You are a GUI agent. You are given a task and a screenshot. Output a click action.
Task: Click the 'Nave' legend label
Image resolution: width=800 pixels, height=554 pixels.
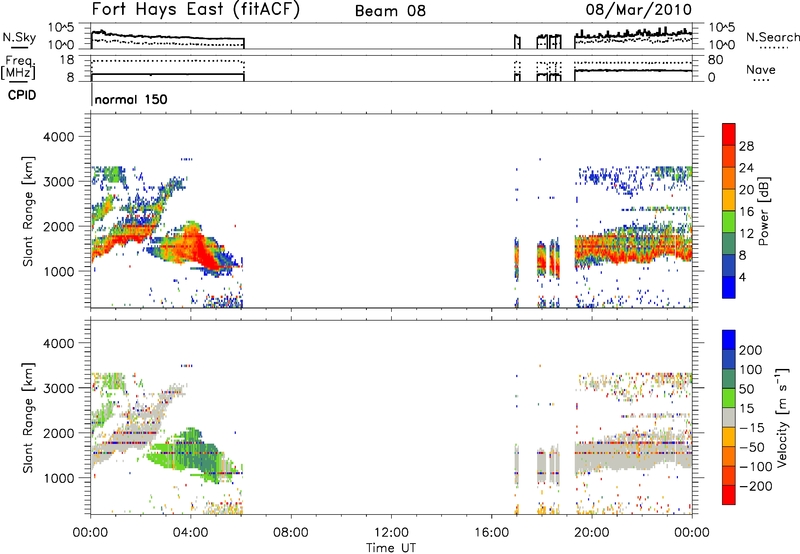[761, 69]
